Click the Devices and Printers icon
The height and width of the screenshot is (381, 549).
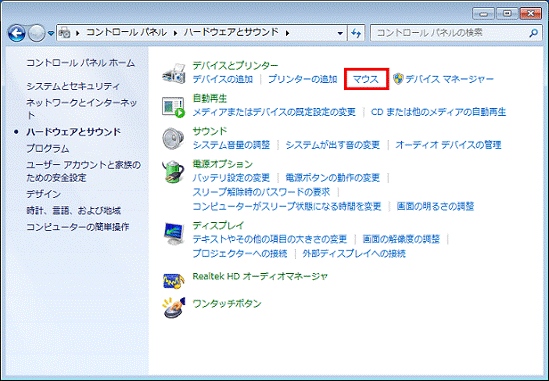(174, 73)
